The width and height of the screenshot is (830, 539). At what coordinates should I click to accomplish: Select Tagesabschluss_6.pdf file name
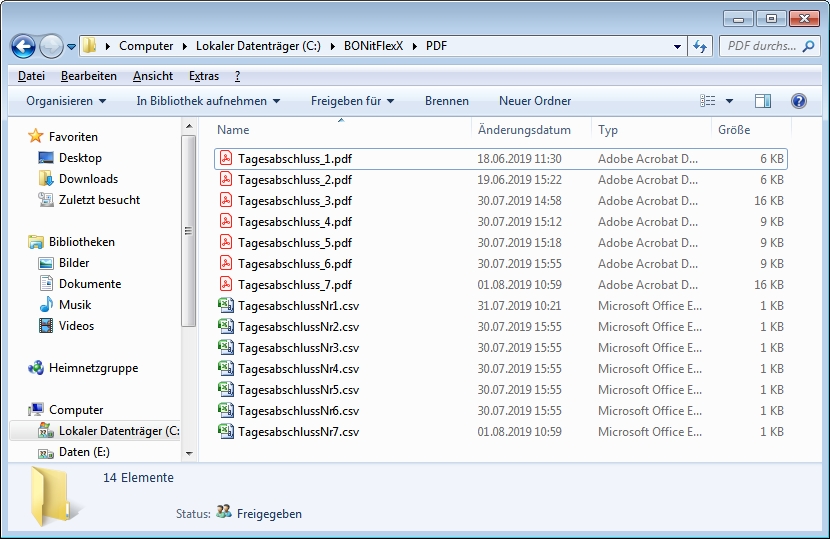(295, 264)
